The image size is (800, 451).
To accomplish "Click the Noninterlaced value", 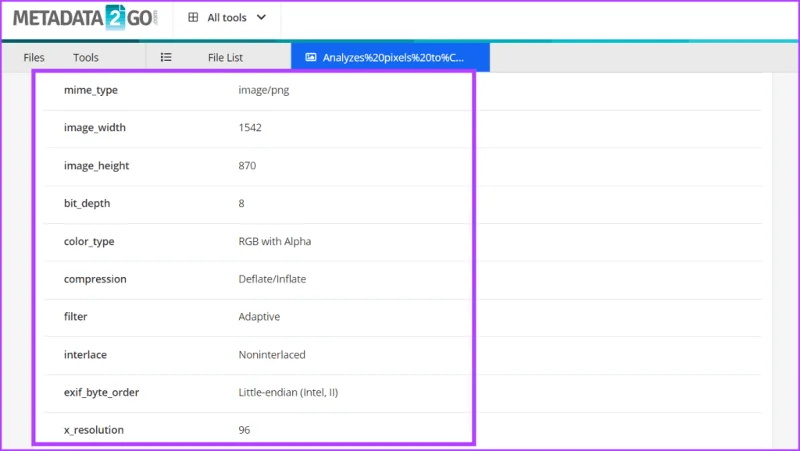I will click(272, 355).
